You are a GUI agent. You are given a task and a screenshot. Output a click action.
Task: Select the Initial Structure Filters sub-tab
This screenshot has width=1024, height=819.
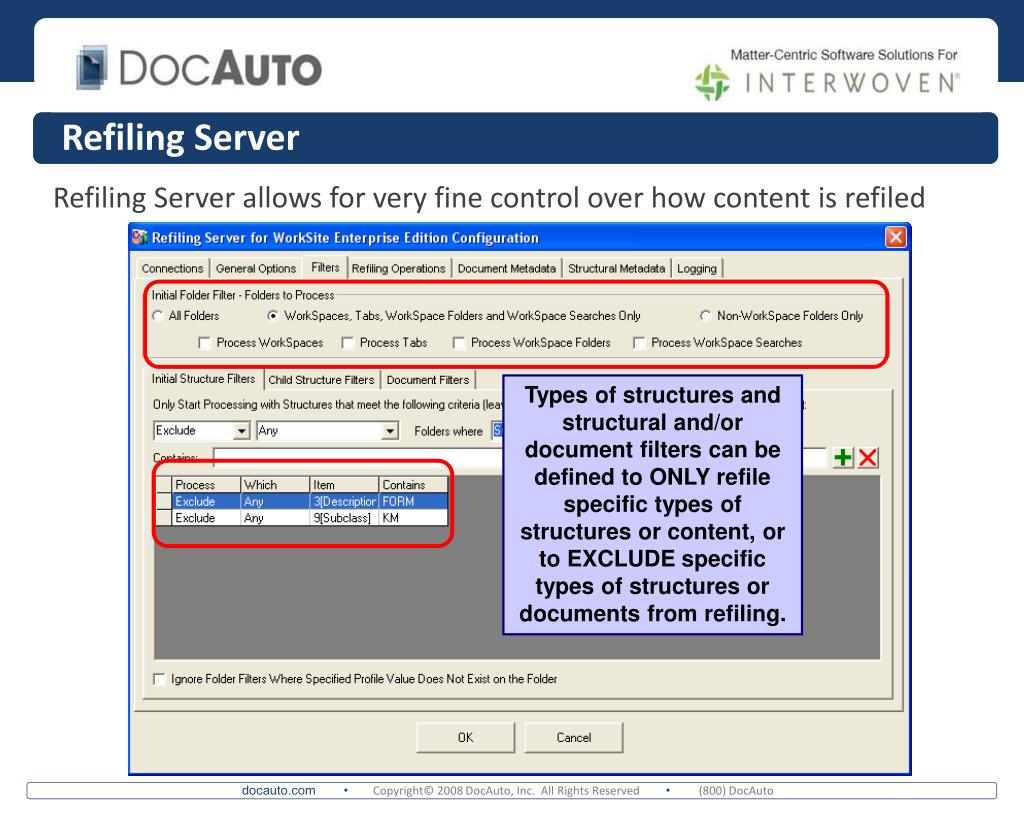(203, 379)
